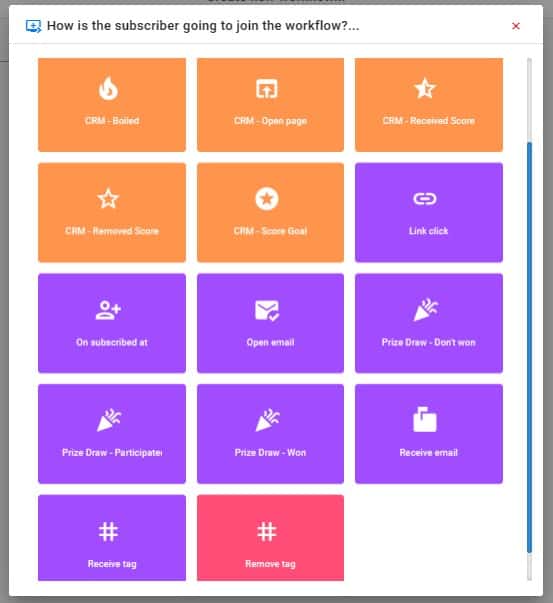Select the On subscribed at person-plus icon
This screenshot has width=553, height=603.
click(x=108, y=310)
